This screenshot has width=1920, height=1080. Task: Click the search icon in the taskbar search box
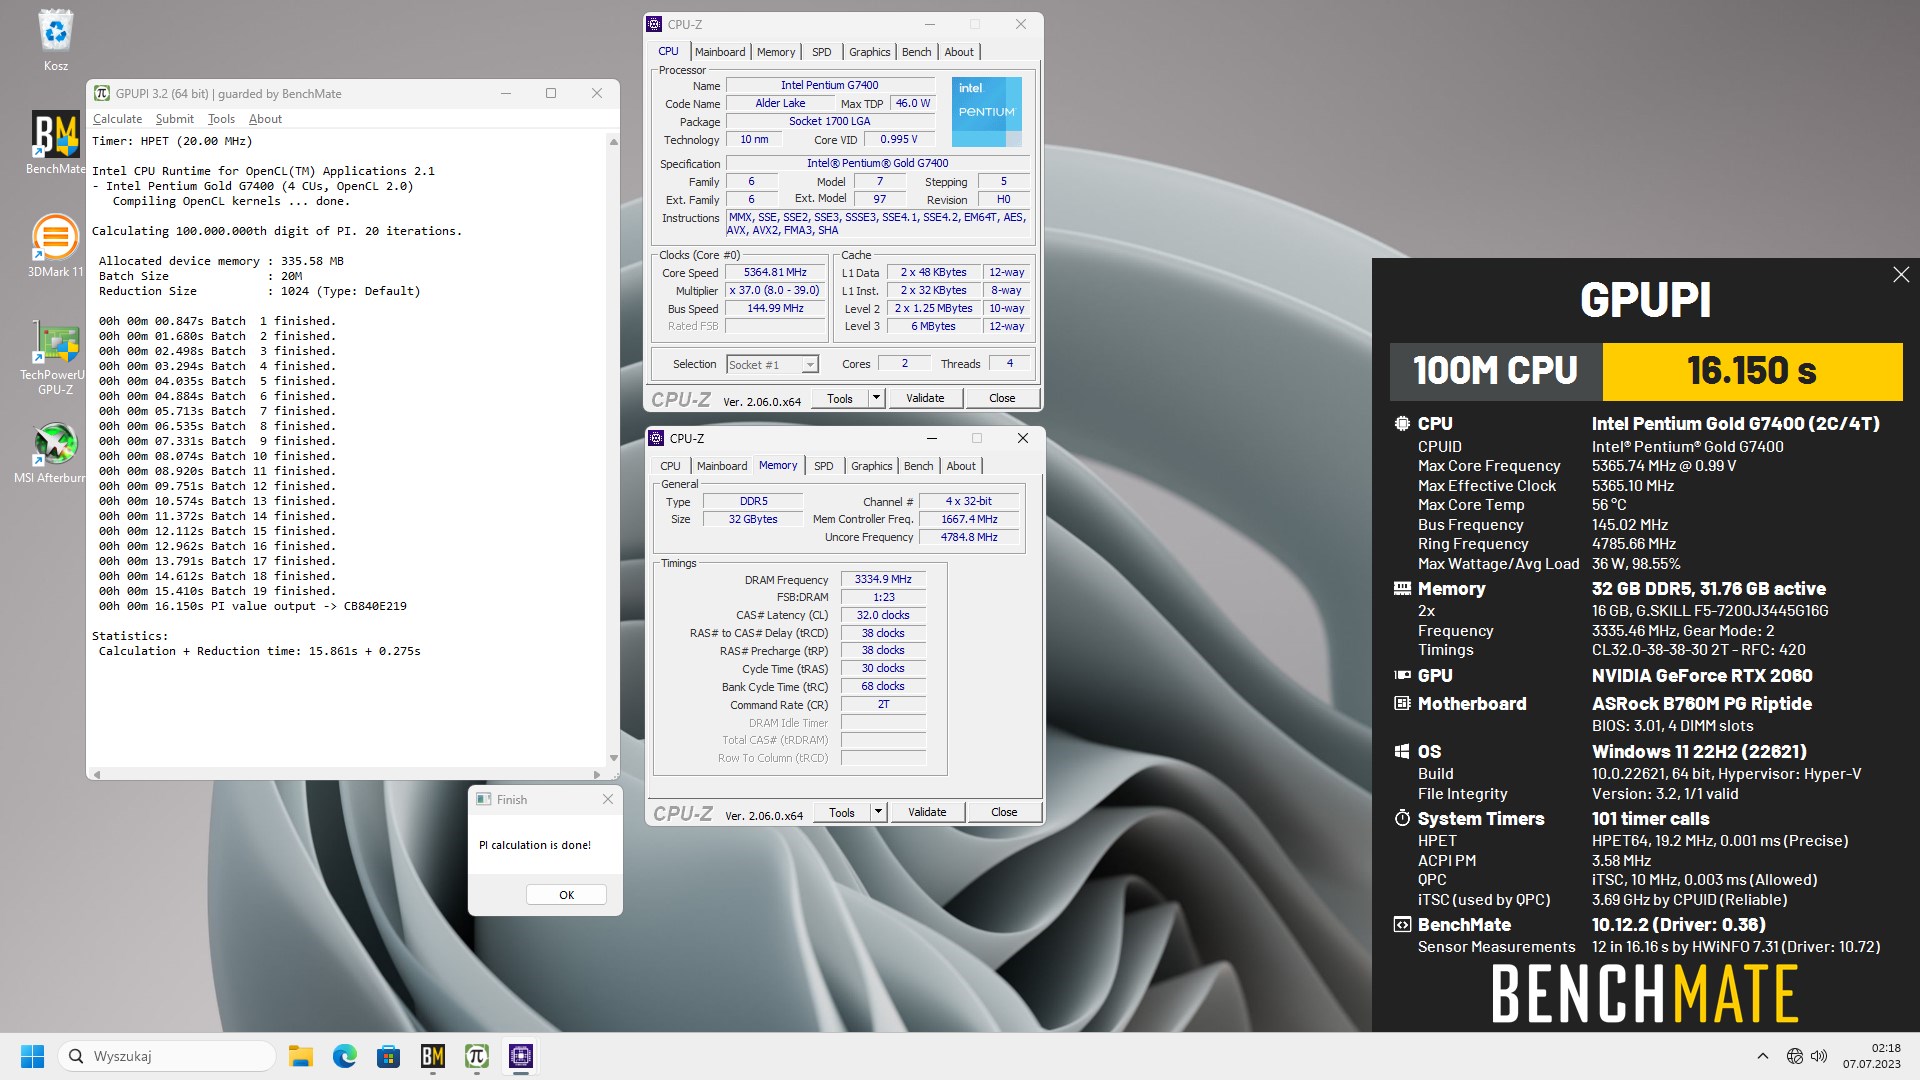76,1056
